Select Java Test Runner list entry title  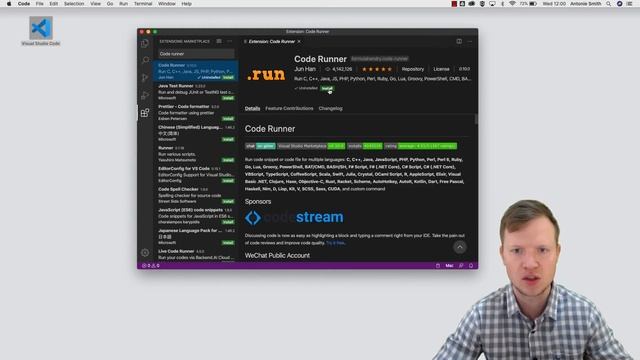pos(176,86)
